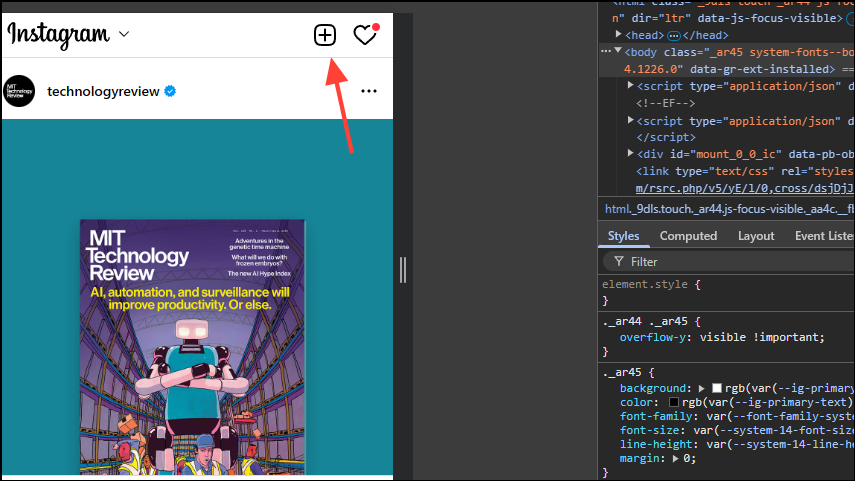Screen dimensions: 855x481
Task: Open the Instagram notifications heart icon
Action: pos(365,35)
